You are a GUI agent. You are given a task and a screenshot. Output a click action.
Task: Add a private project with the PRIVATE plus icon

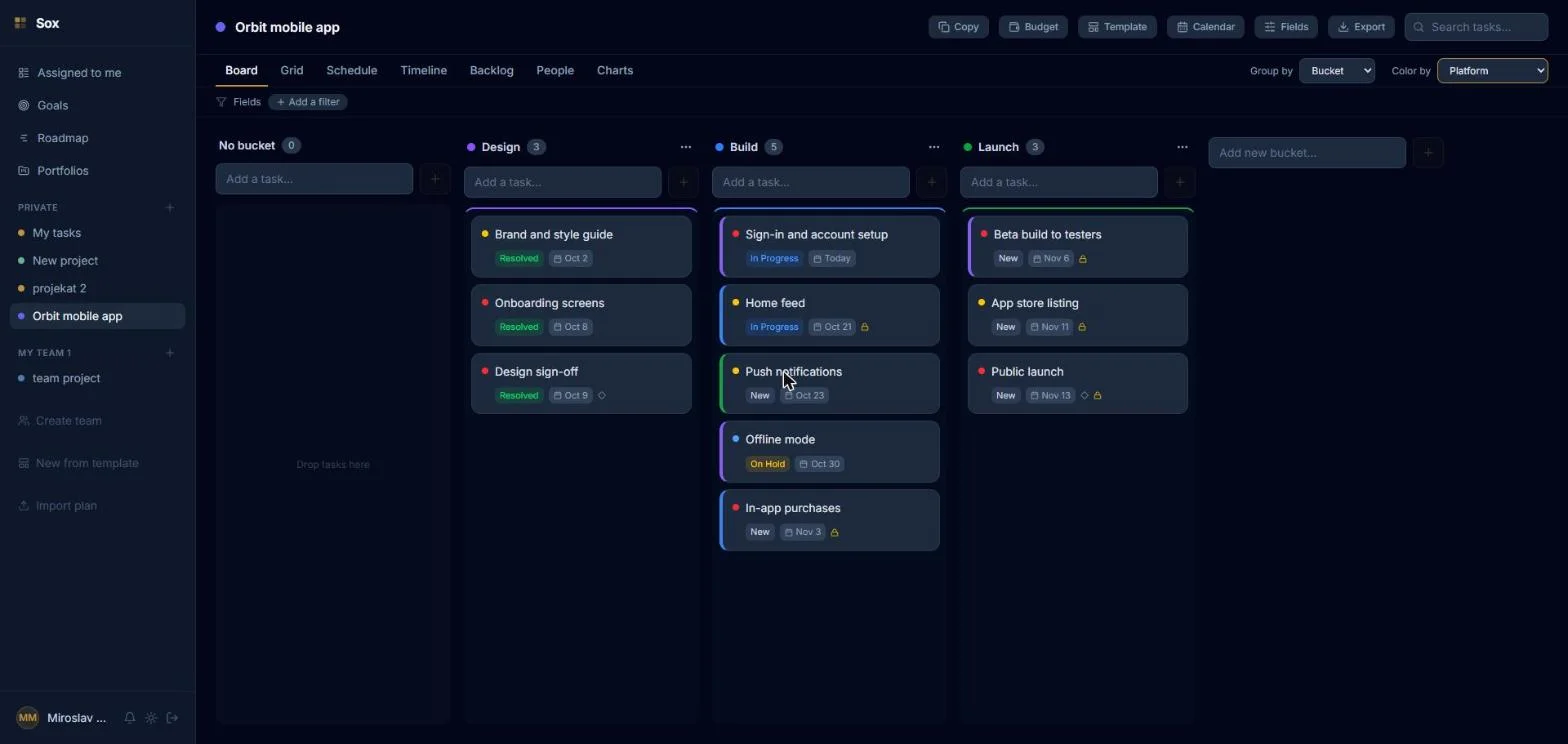(x=170, y=208)
